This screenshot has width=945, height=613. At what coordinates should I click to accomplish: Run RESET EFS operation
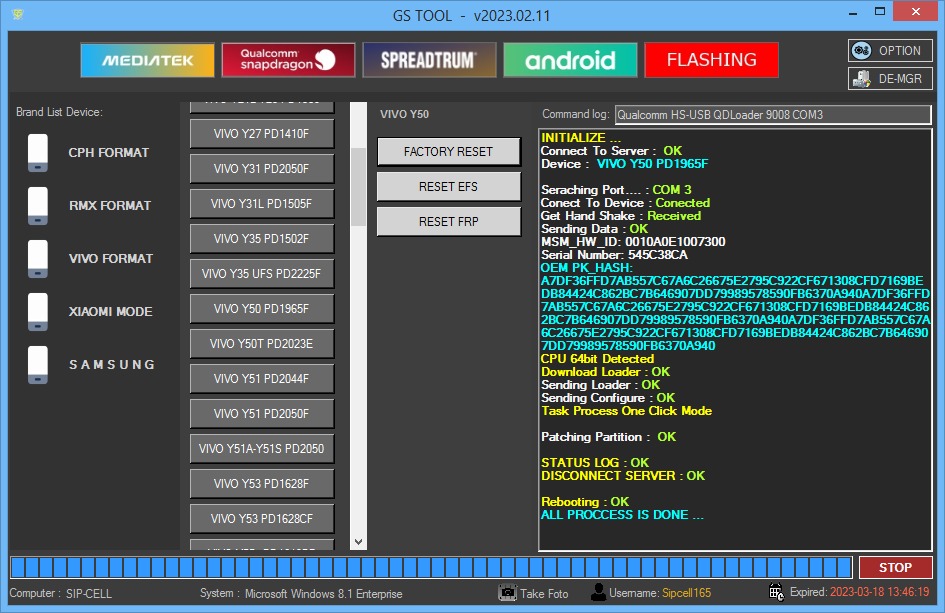point(449,187)
